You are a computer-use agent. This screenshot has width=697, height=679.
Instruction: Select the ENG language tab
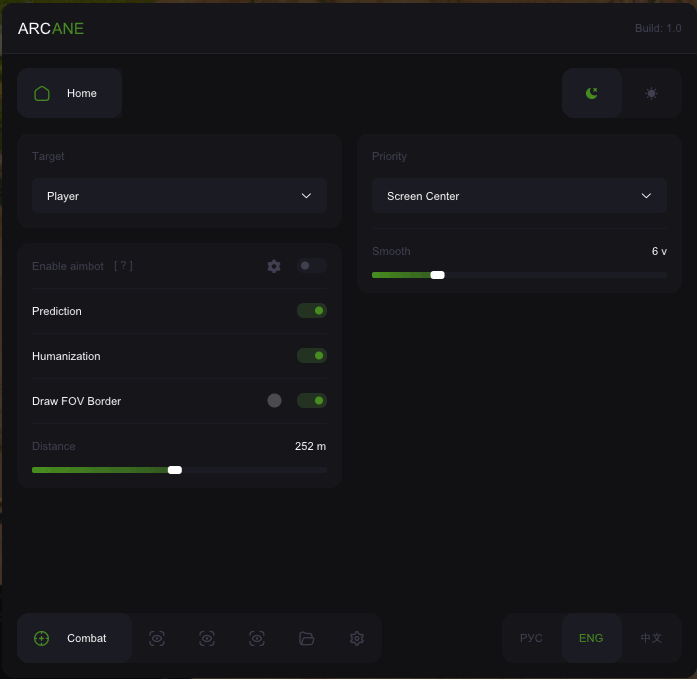[591, 638]
